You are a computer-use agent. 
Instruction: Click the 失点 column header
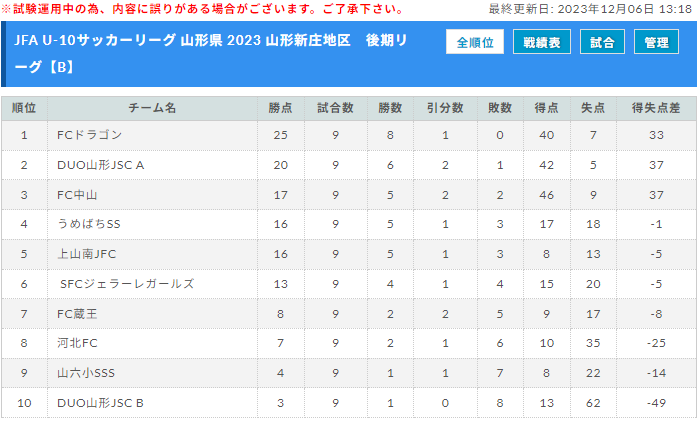pyautogui.click(x=593, y=108)
